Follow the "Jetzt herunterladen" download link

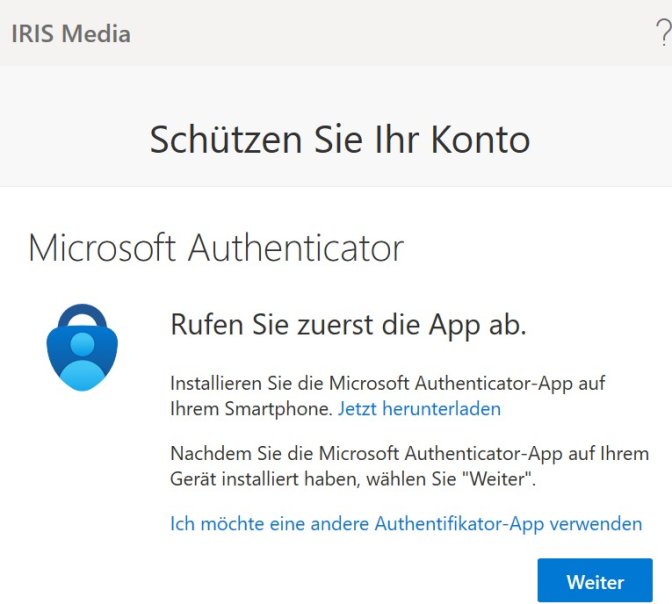(419, 409)
